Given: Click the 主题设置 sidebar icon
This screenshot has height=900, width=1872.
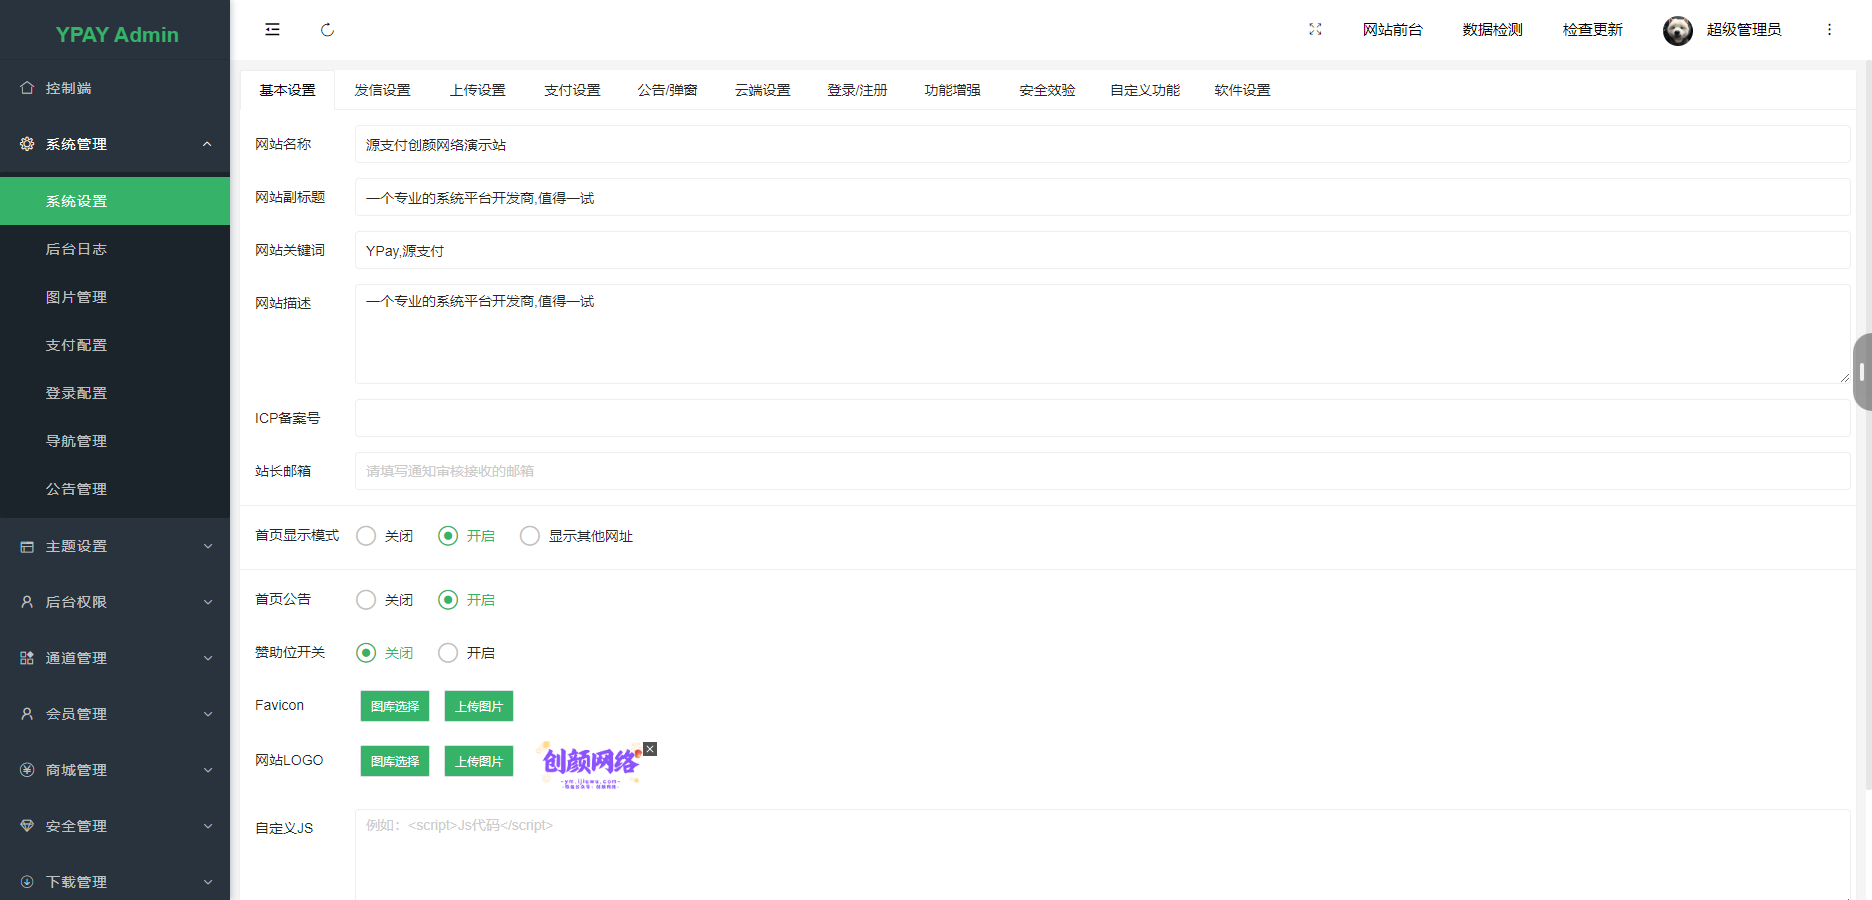Looking at the screenshot, I should [27, 547].
